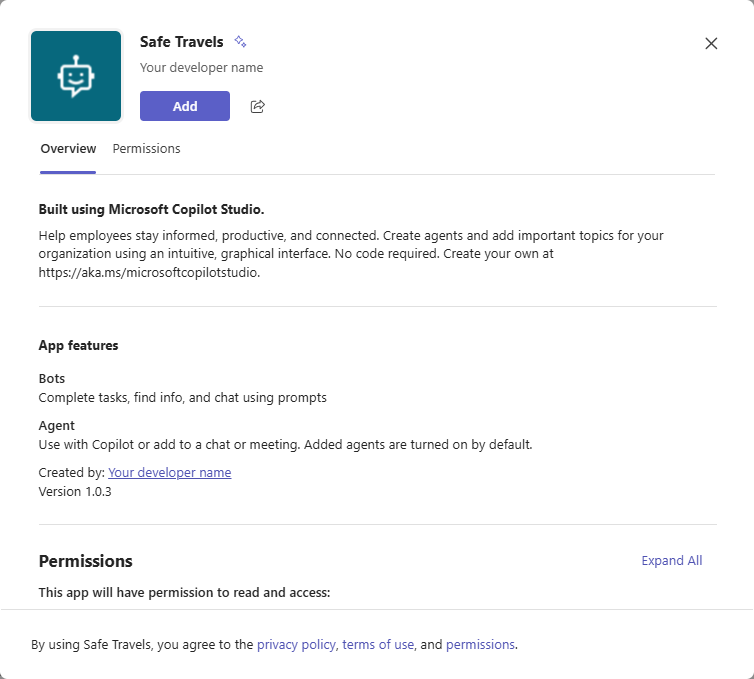The height and width of the screenshot is (679, 754).
Task: Share the Safe Travels app link
Action: [x=258, y=106]
